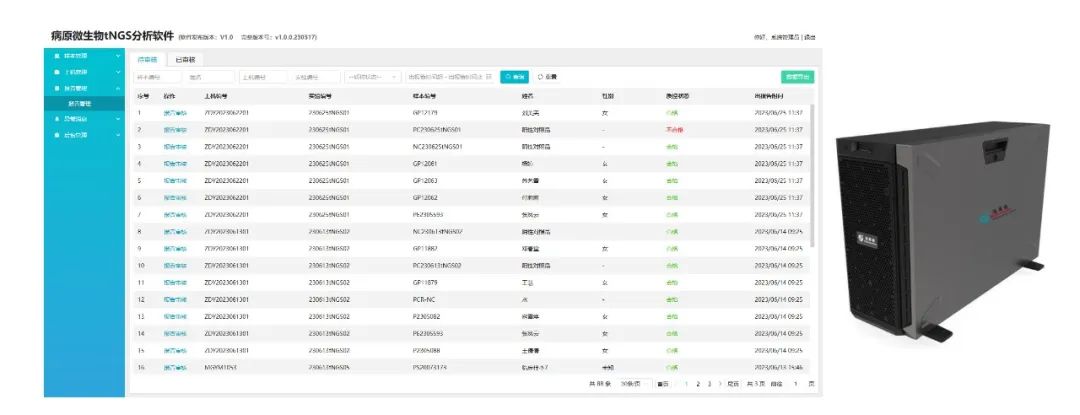
Task: Collapse the expanded third sidebar menu using its chevron
Action: 118,88
